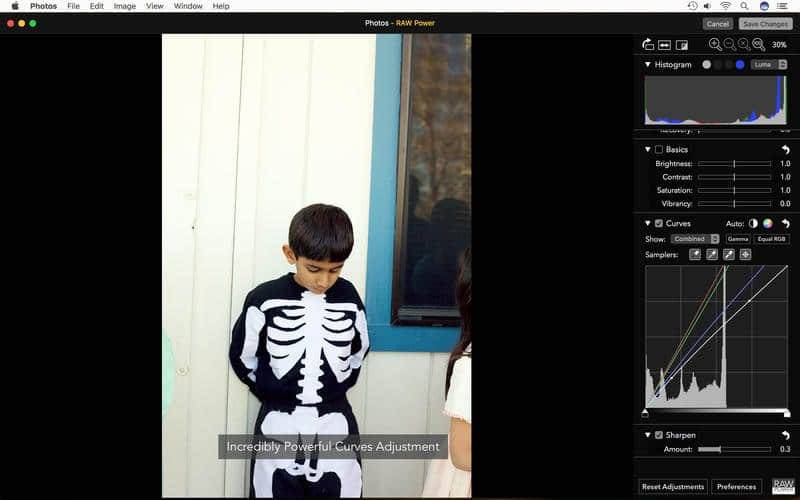Click the Save Changes button
Image resolution: width=800 pixels, height=500 pixels.
point(765,23)
